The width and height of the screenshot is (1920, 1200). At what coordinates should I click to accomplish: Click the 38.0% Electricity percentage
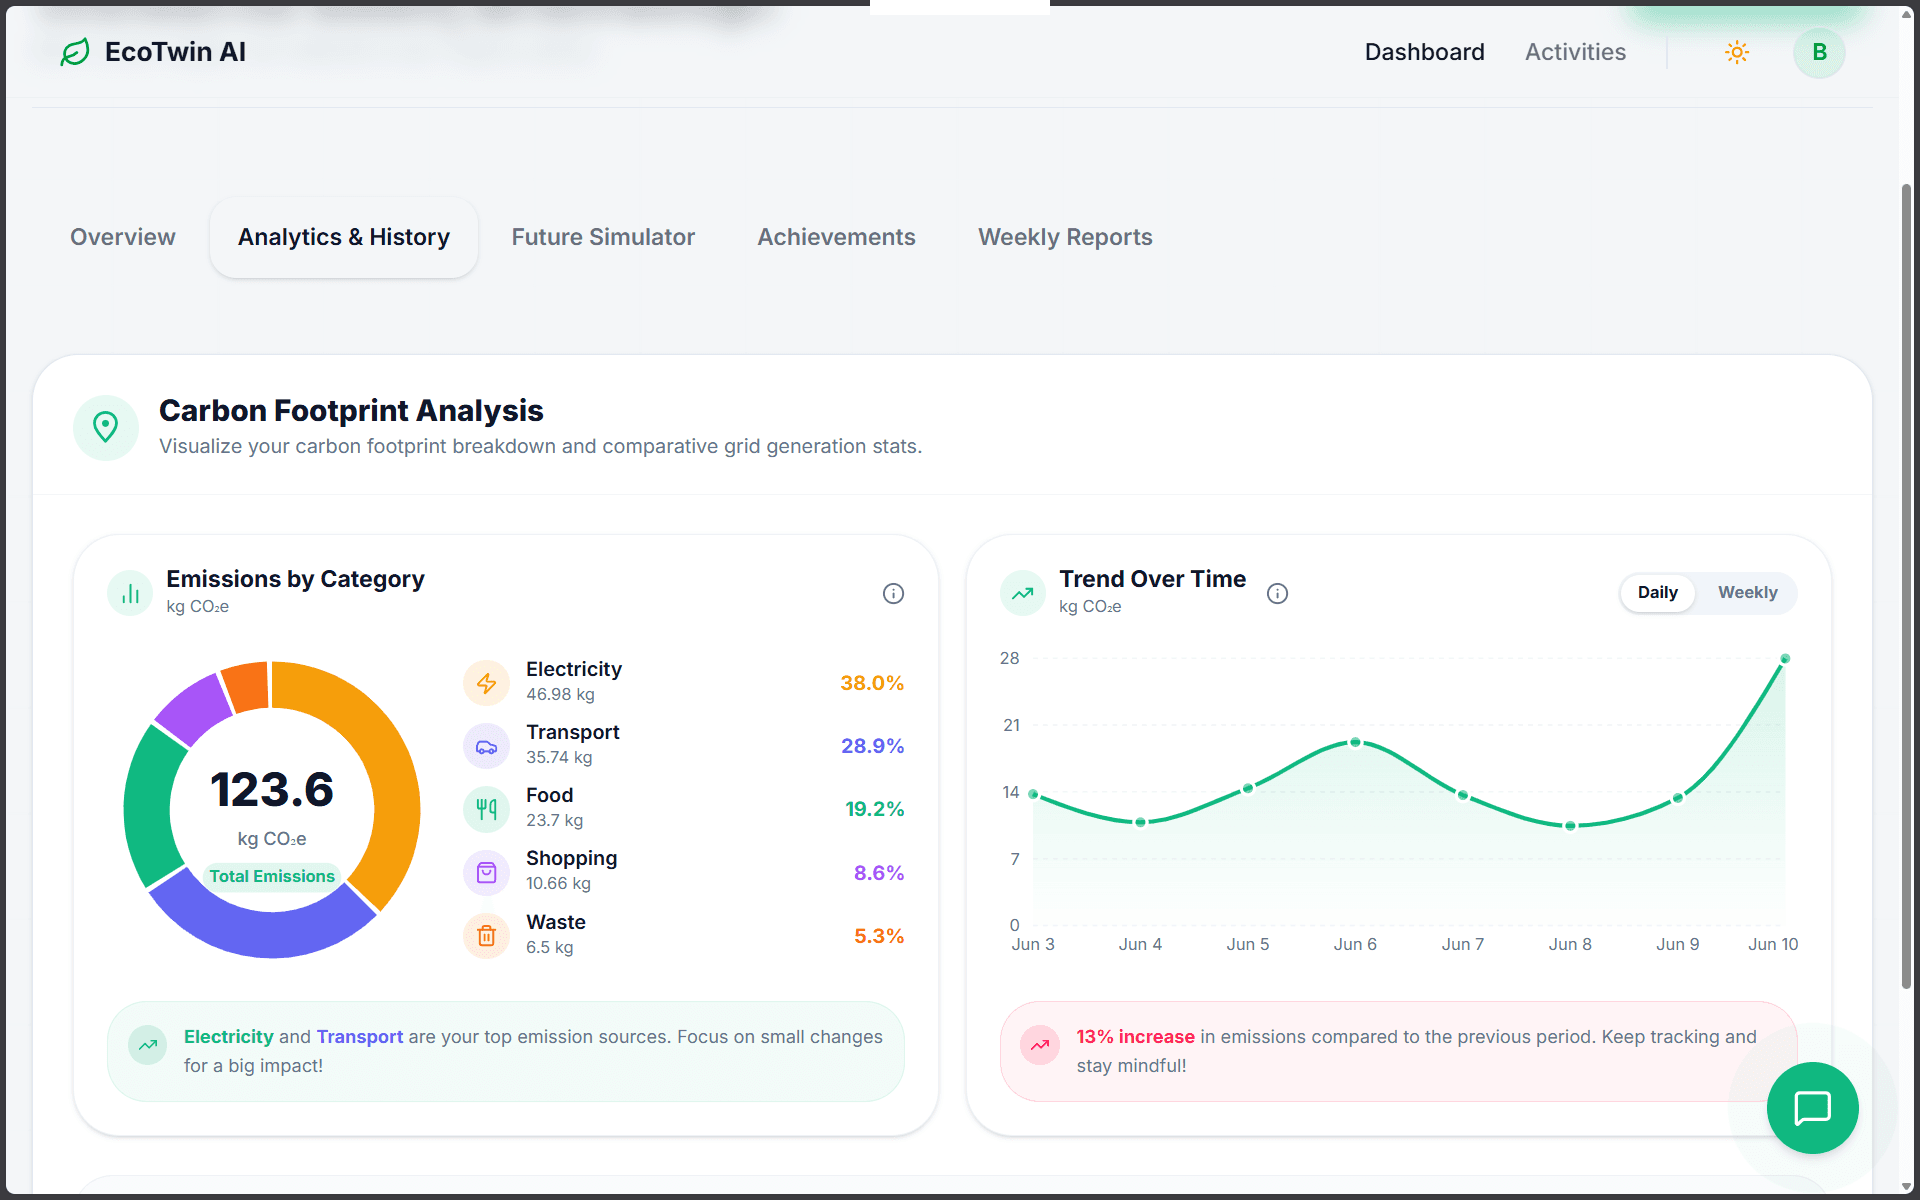[872, 683]
